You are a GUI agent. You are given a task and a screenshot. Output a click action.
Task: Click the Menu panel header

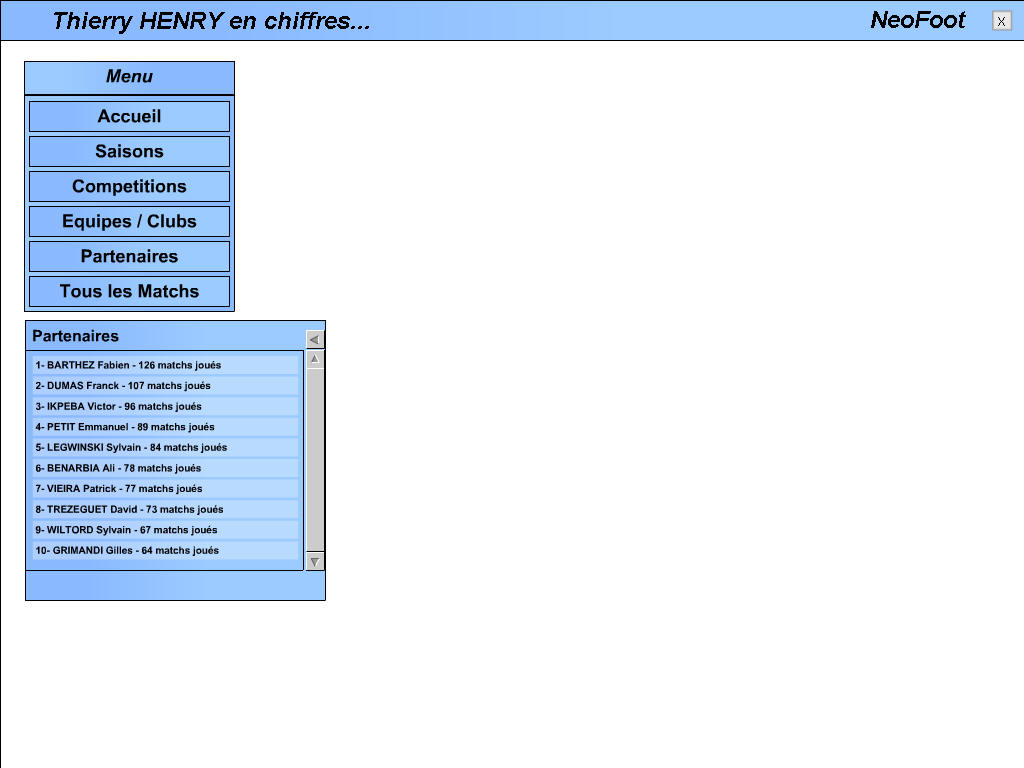pyautogui.click(x=129, y=77)
